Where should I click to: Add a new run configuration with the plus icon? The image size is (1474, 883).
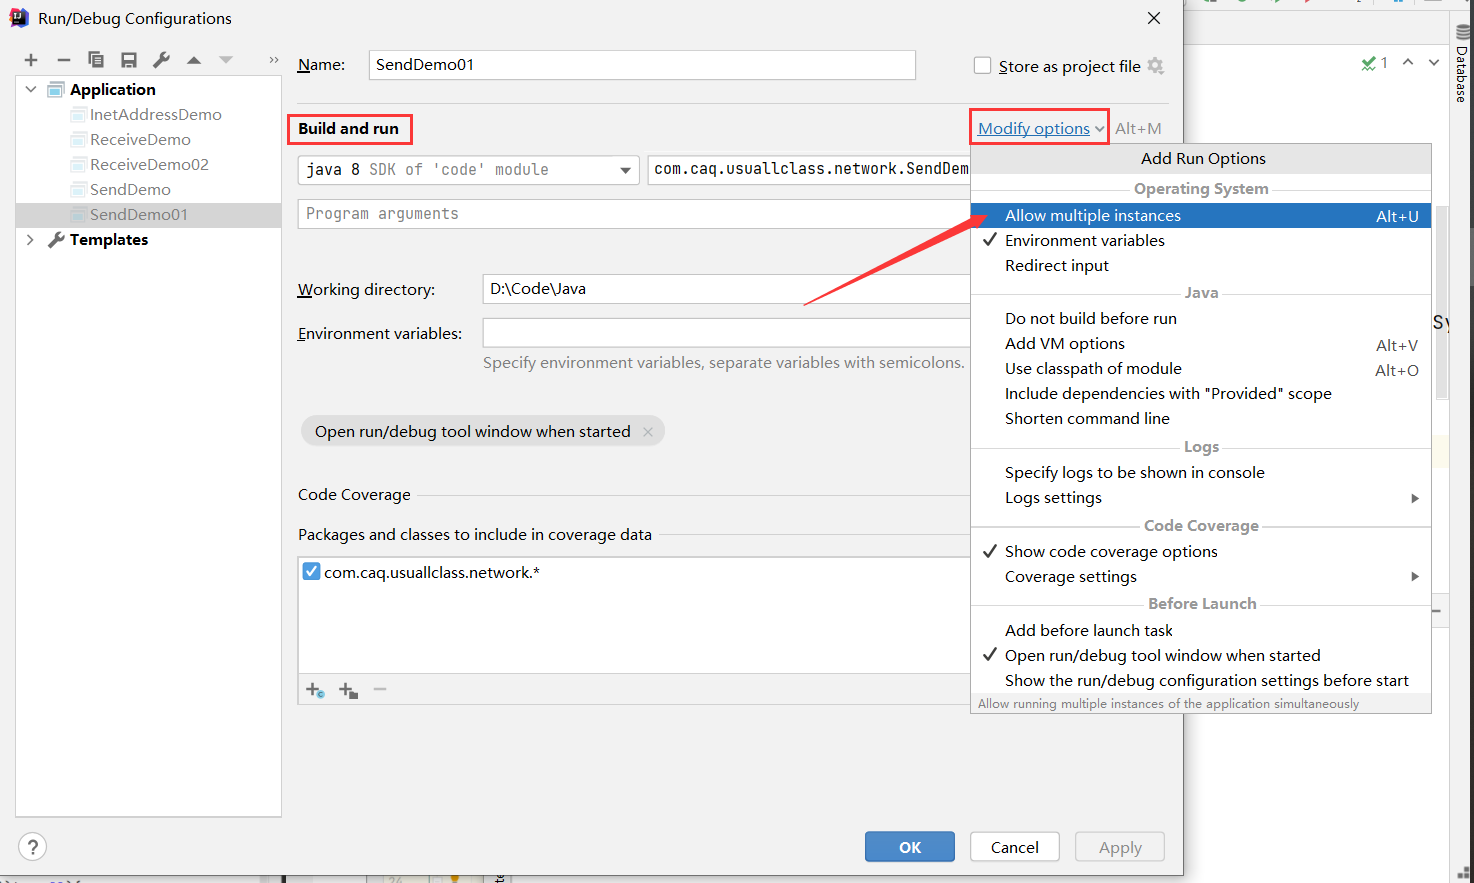tap(30, 59)
